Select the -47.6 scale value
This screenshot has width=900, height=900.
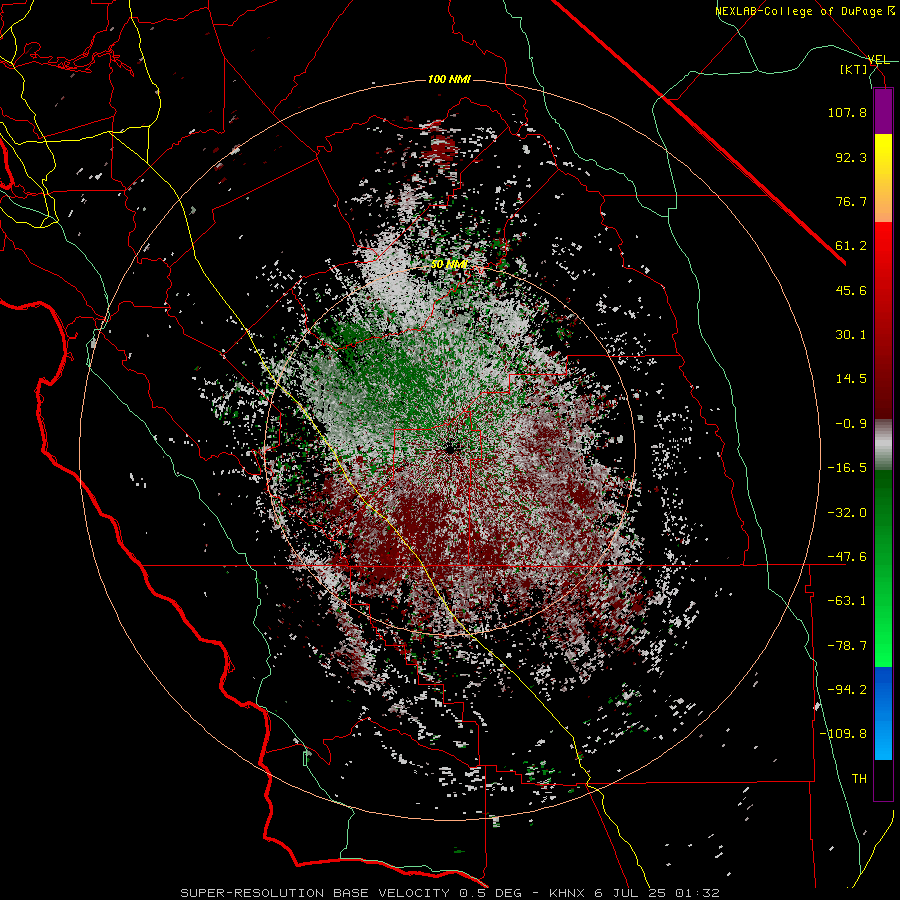point(847,557)
